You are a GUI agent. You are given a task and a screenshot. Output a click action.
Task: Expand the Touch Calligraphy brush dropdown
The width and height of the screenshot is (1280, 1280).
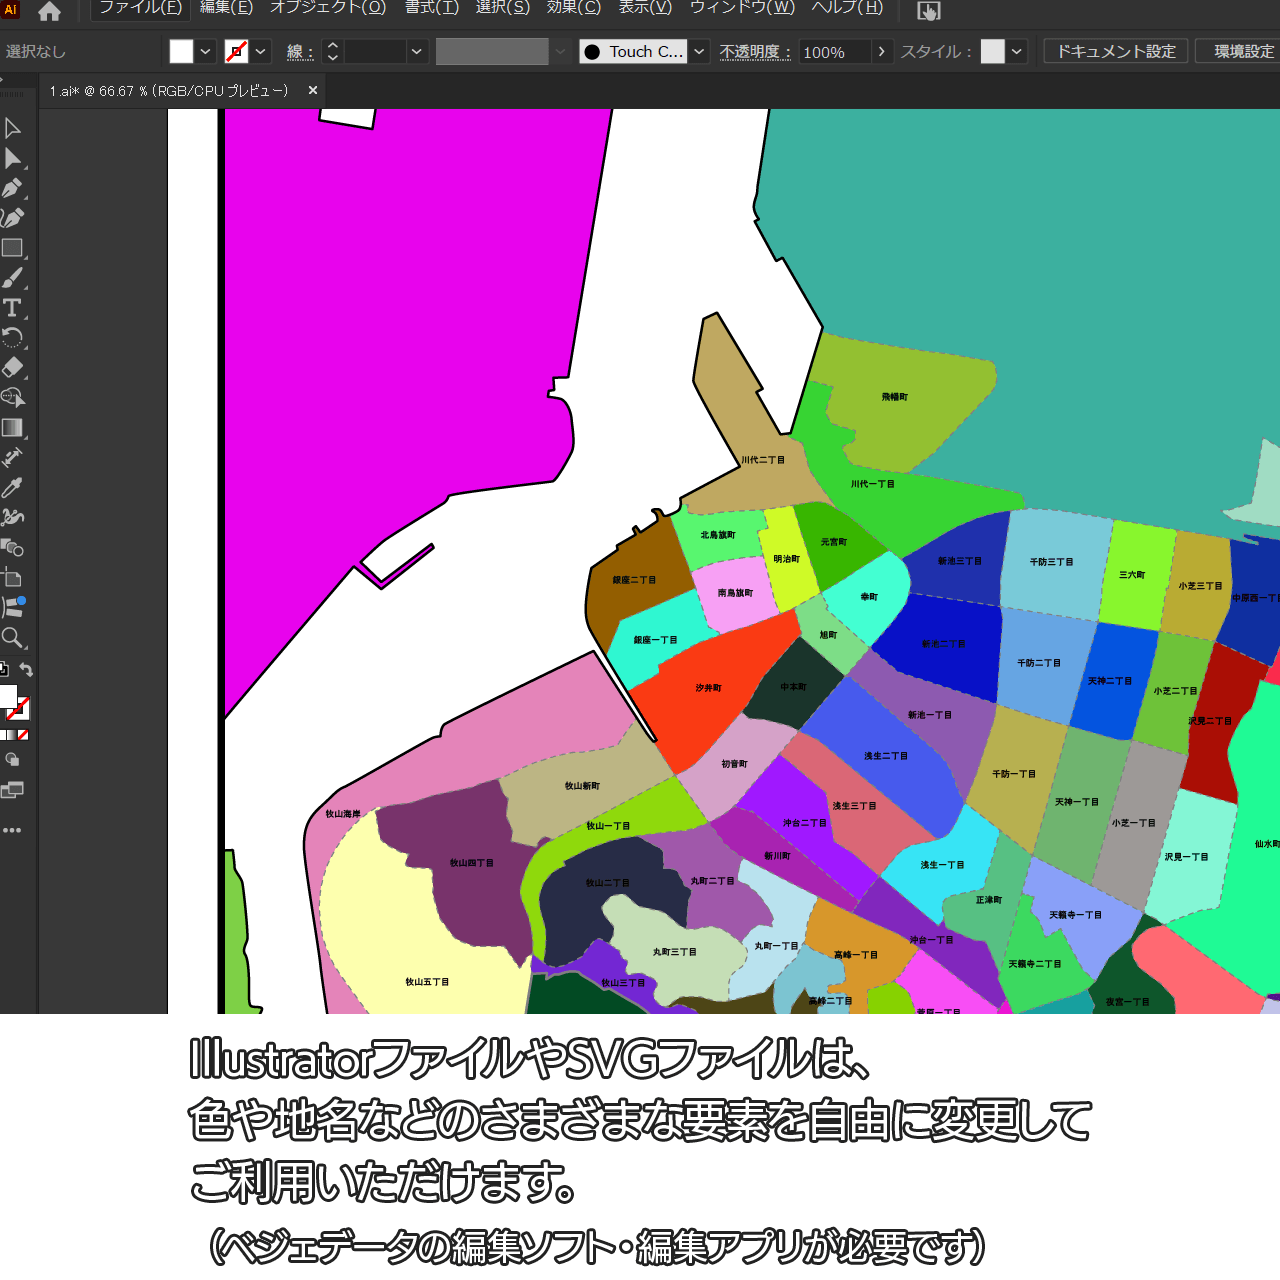[x=699, y=51]
